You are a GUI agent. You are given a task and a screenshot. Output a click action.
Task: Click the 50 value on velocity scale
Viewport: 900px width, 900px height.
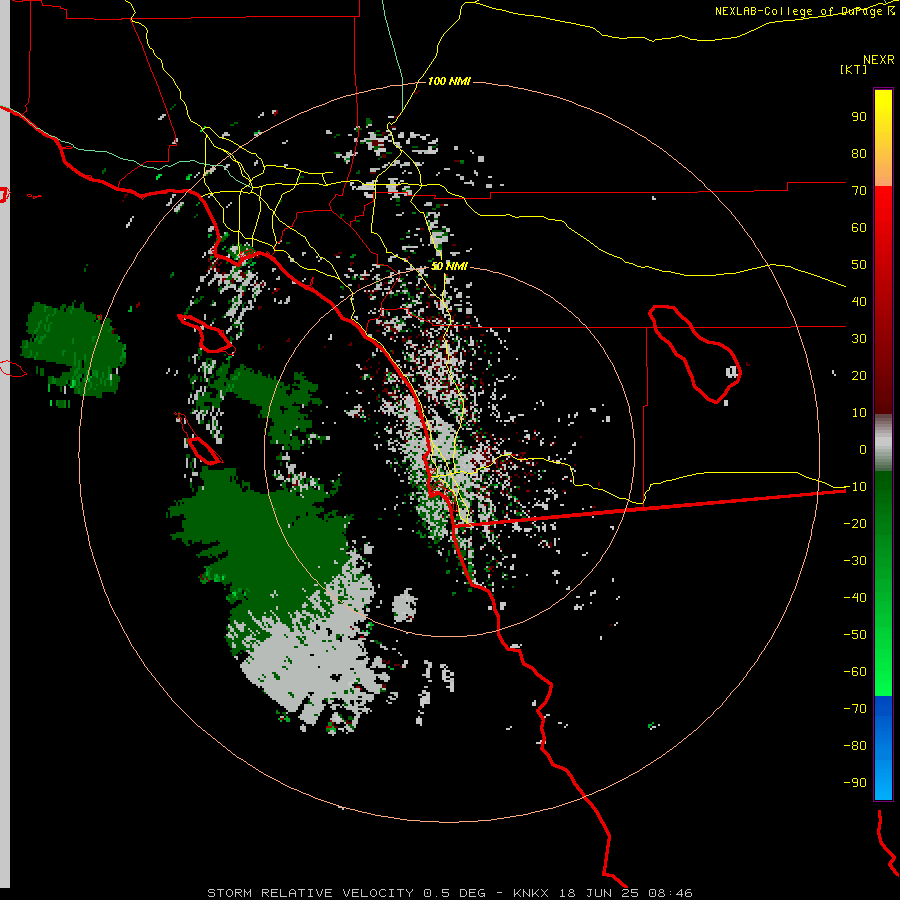click(x=859, y=265)
